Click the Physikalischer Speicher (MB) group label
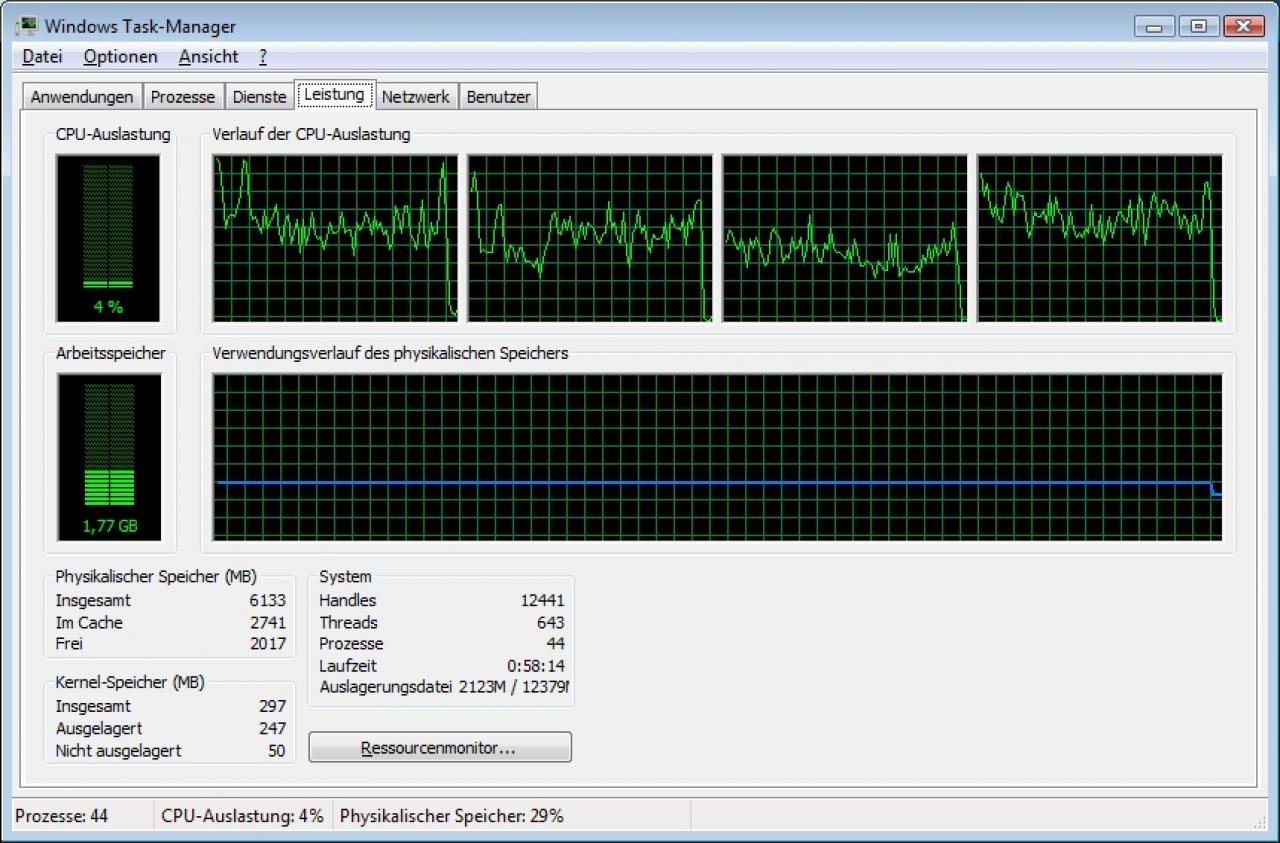This screenshot has height=843, width=1280. point(156,576)
